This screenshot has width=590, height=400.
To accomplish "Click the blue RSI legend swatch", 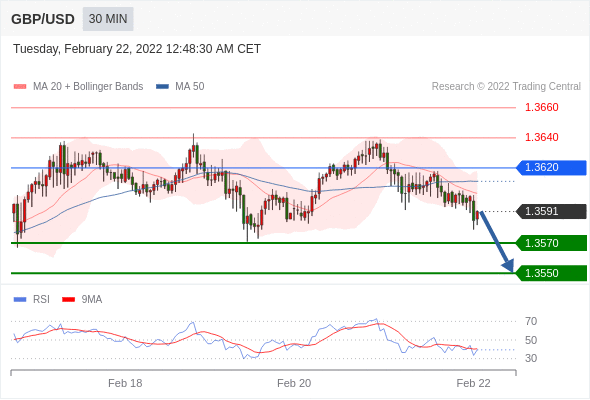I will [x=20, y=300].
